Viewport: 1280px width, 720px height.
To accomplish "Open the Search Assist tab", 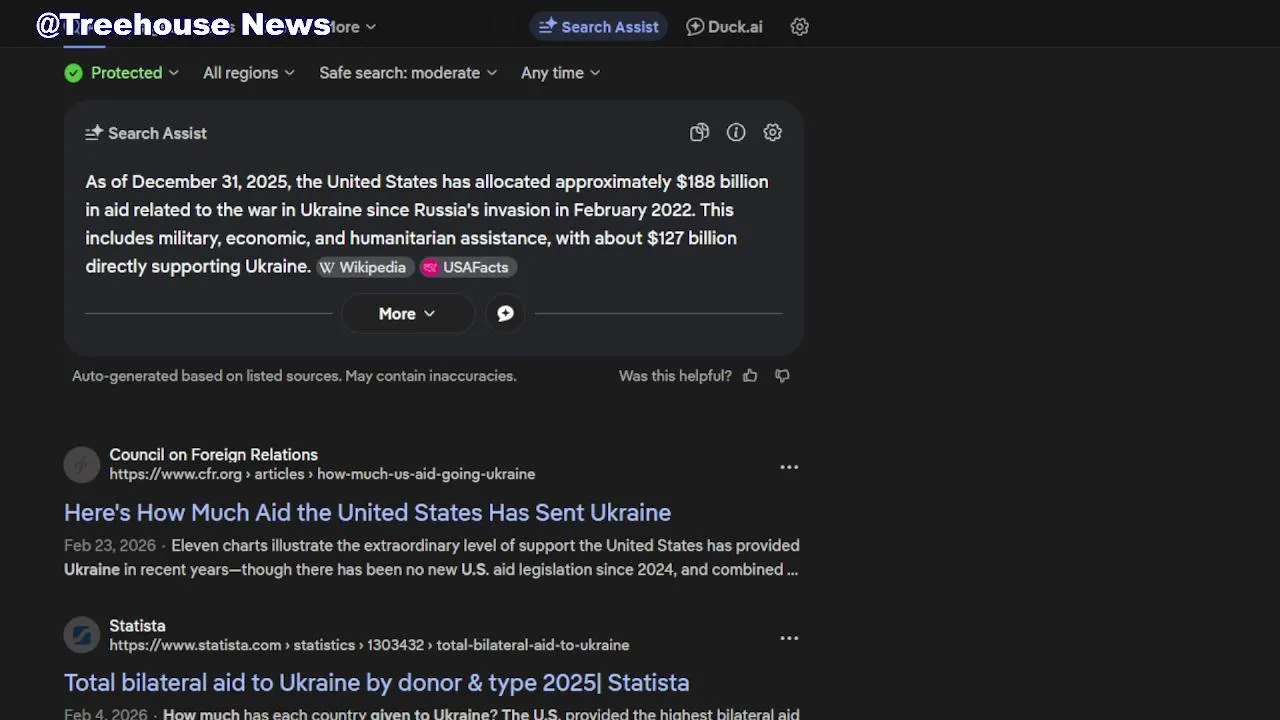I will 599,27.
